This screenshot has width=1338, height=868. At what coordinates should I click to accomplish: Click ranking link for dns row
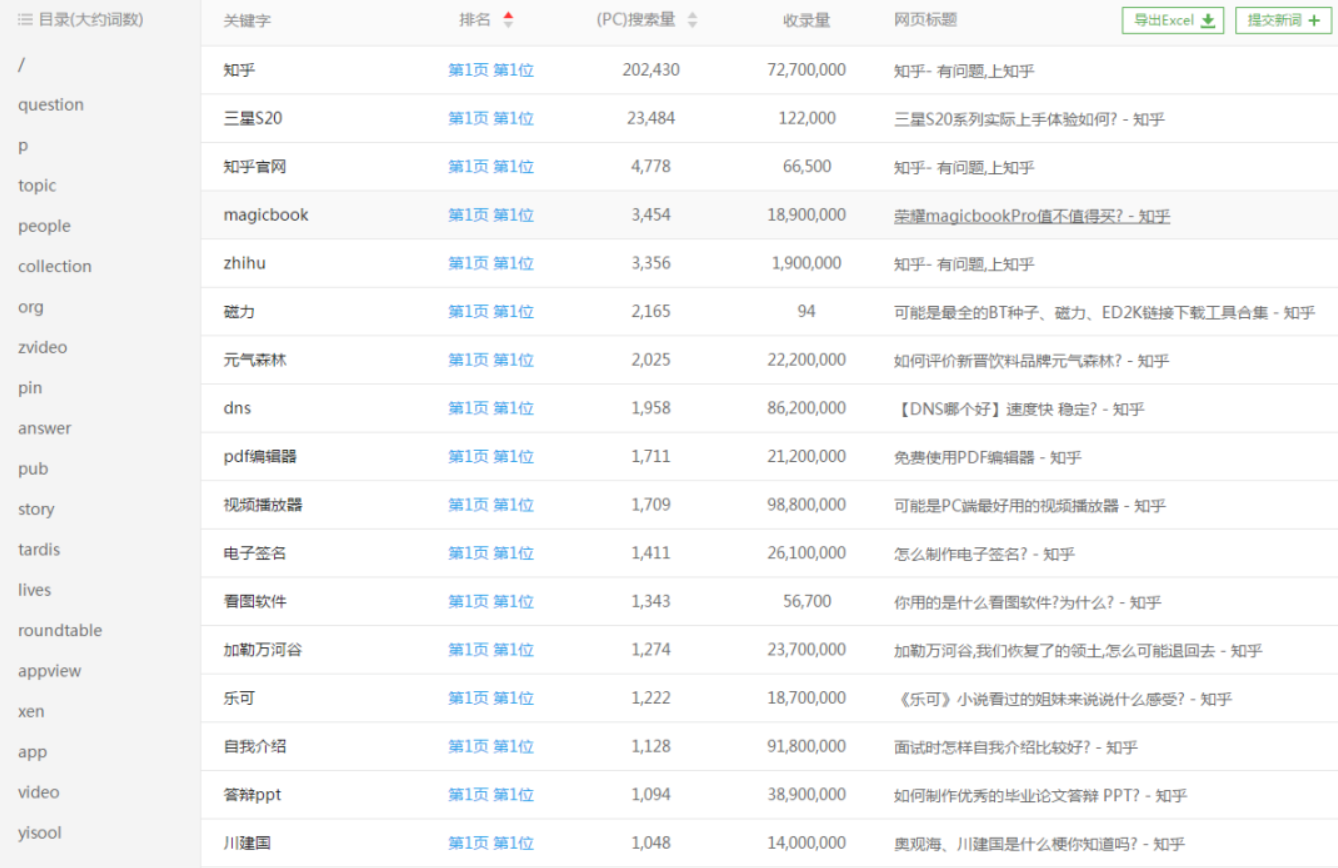coord(491,408)
